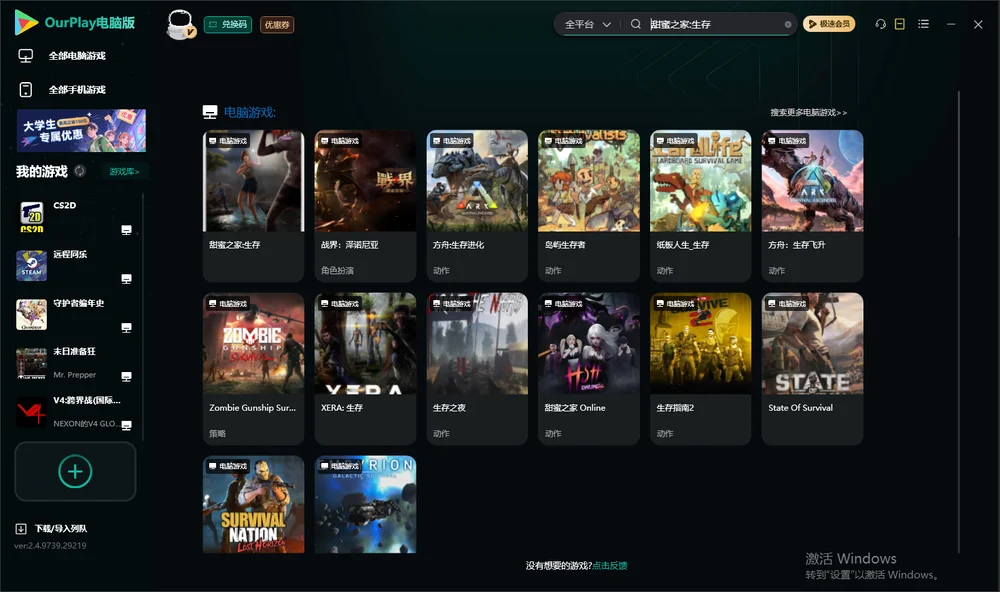Click the XERA: 生存 game title
Screen dimensions: 1000x592
(x=342, y=408)
